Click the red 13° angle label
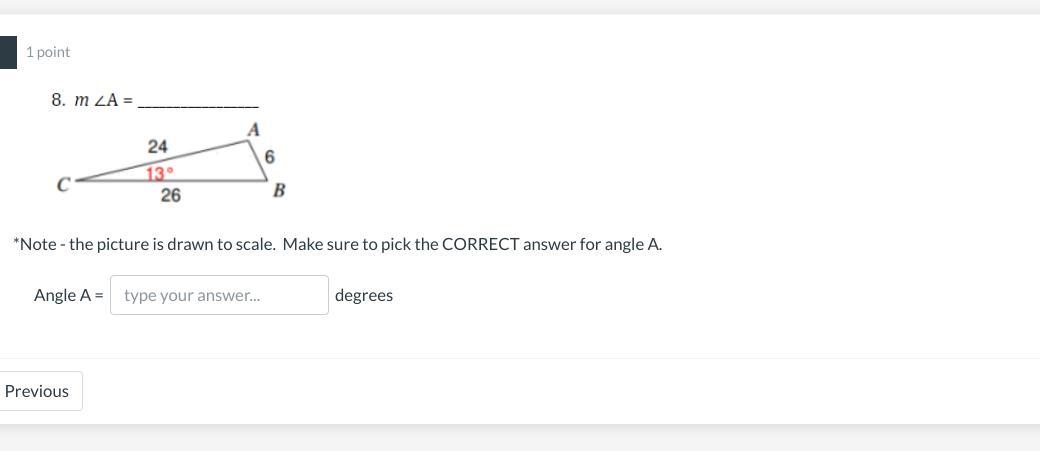1040x451 pixels. click(x=159, y=173)
